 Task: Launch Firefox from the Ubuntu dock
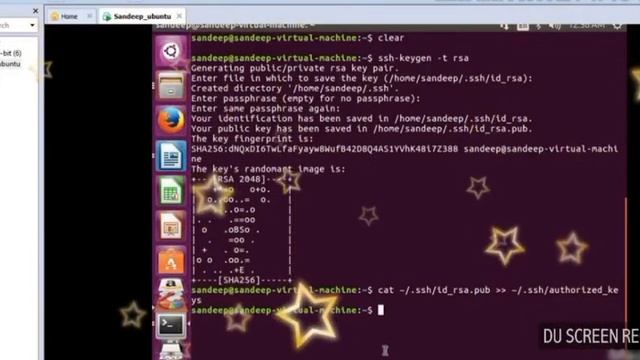tap(171, 120)
